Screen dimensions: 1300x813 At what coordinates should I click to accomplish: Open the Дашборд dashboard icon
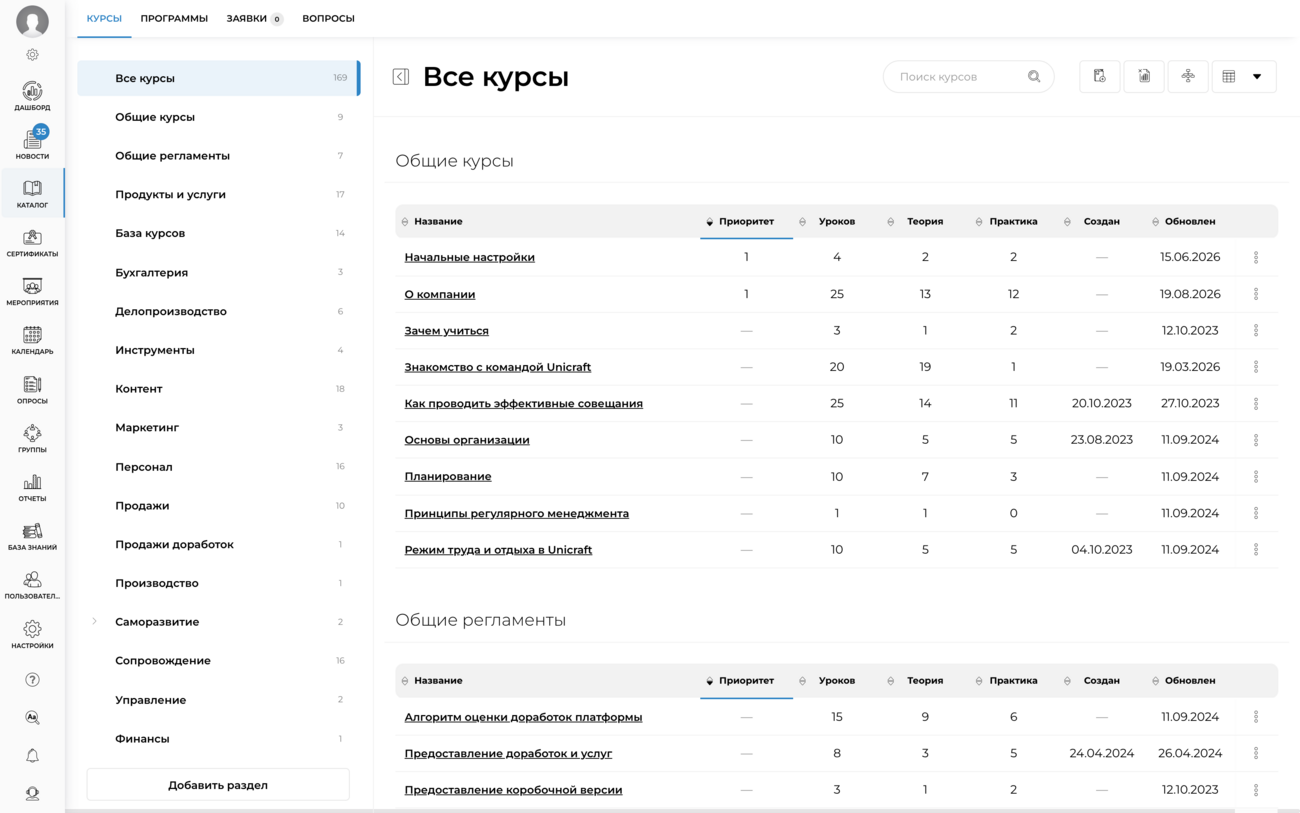click(x=32, y=96)
